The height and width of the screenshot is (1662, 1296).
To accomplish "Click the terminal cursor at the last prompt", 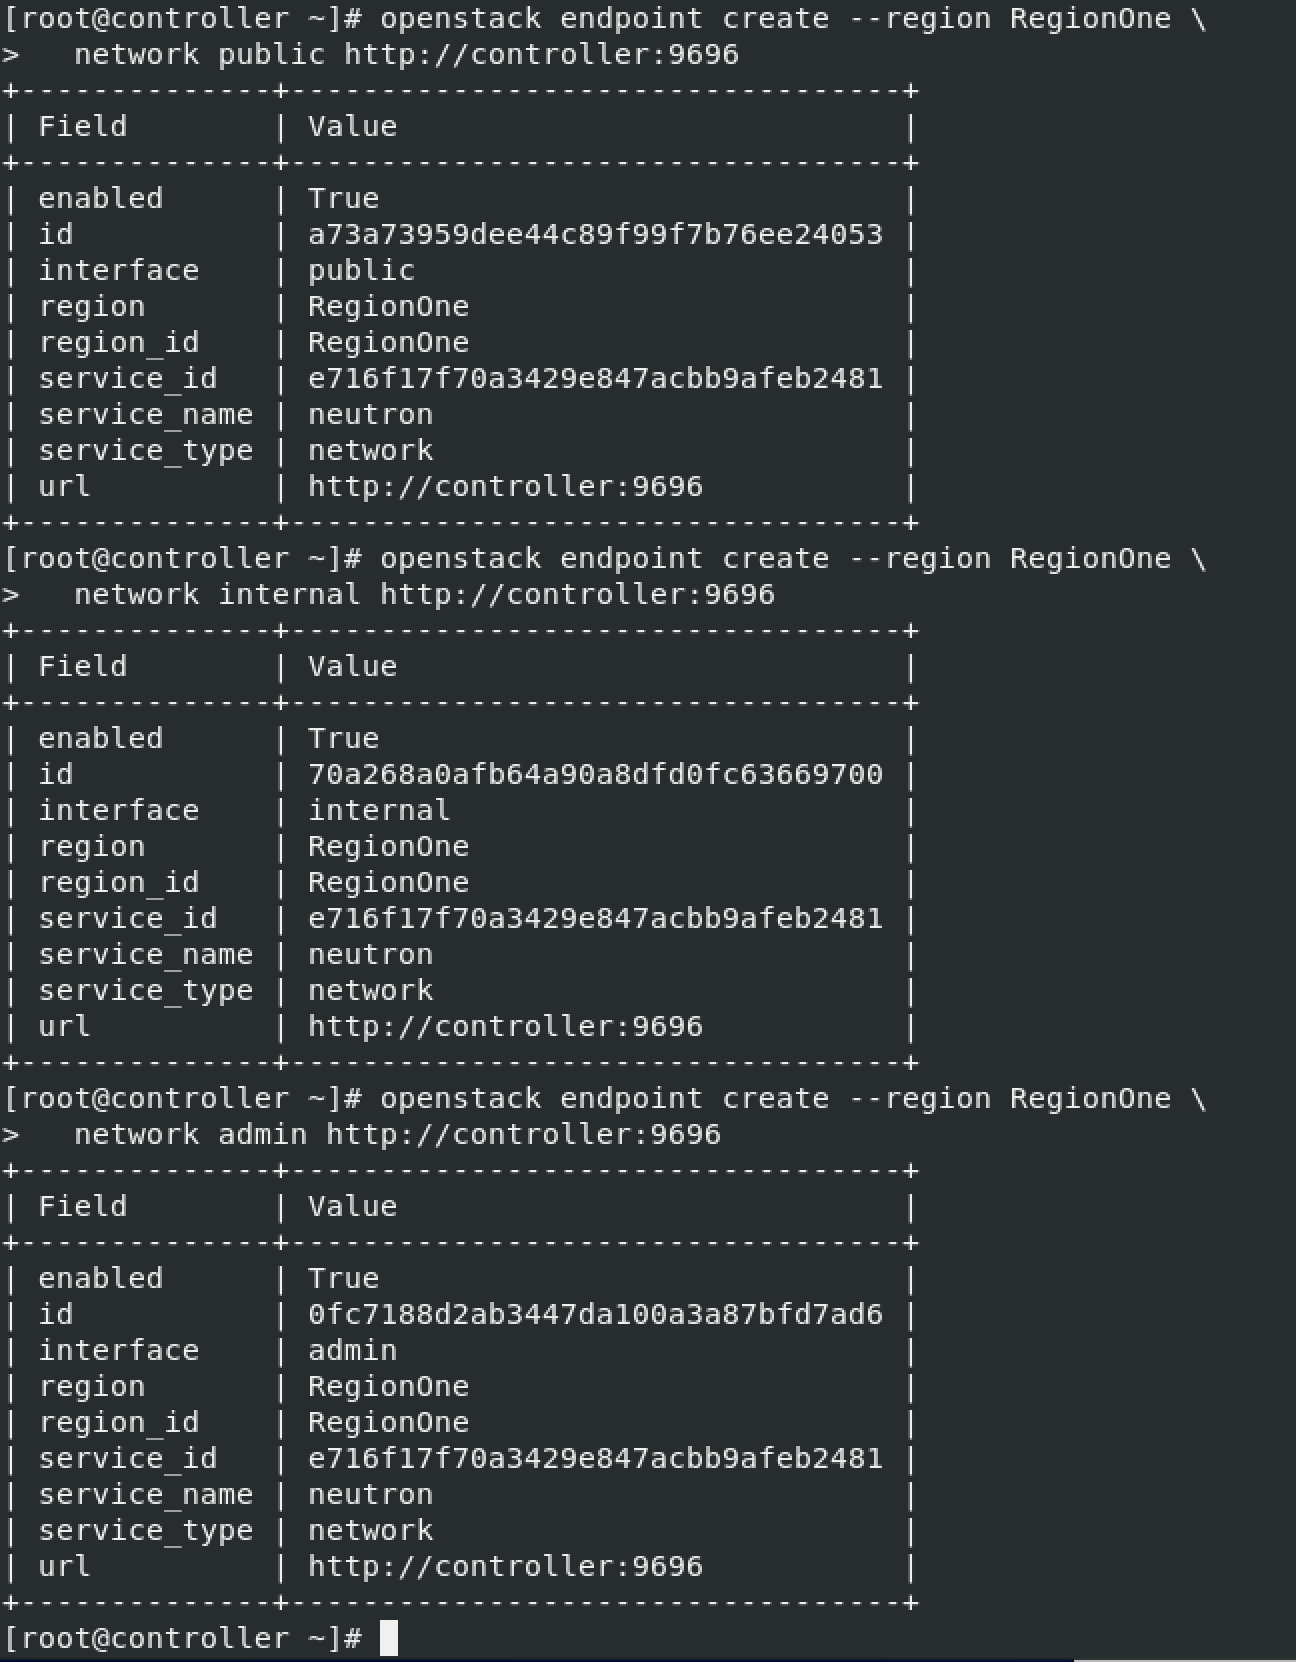I will [389, 1638].
